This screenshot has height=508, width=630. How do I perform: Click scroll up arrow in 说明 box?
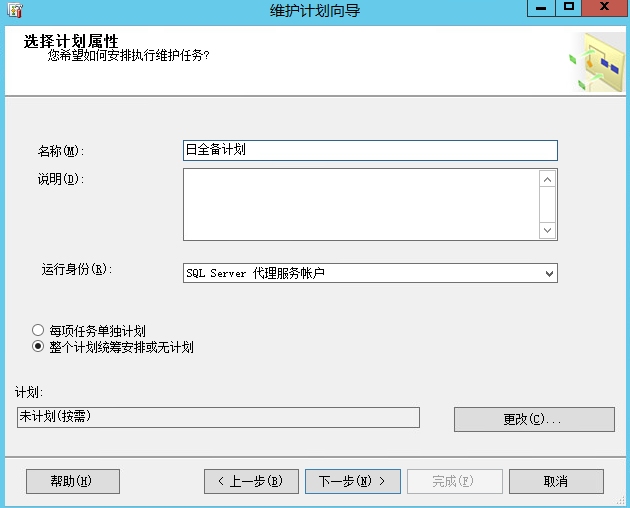point(547,180)
